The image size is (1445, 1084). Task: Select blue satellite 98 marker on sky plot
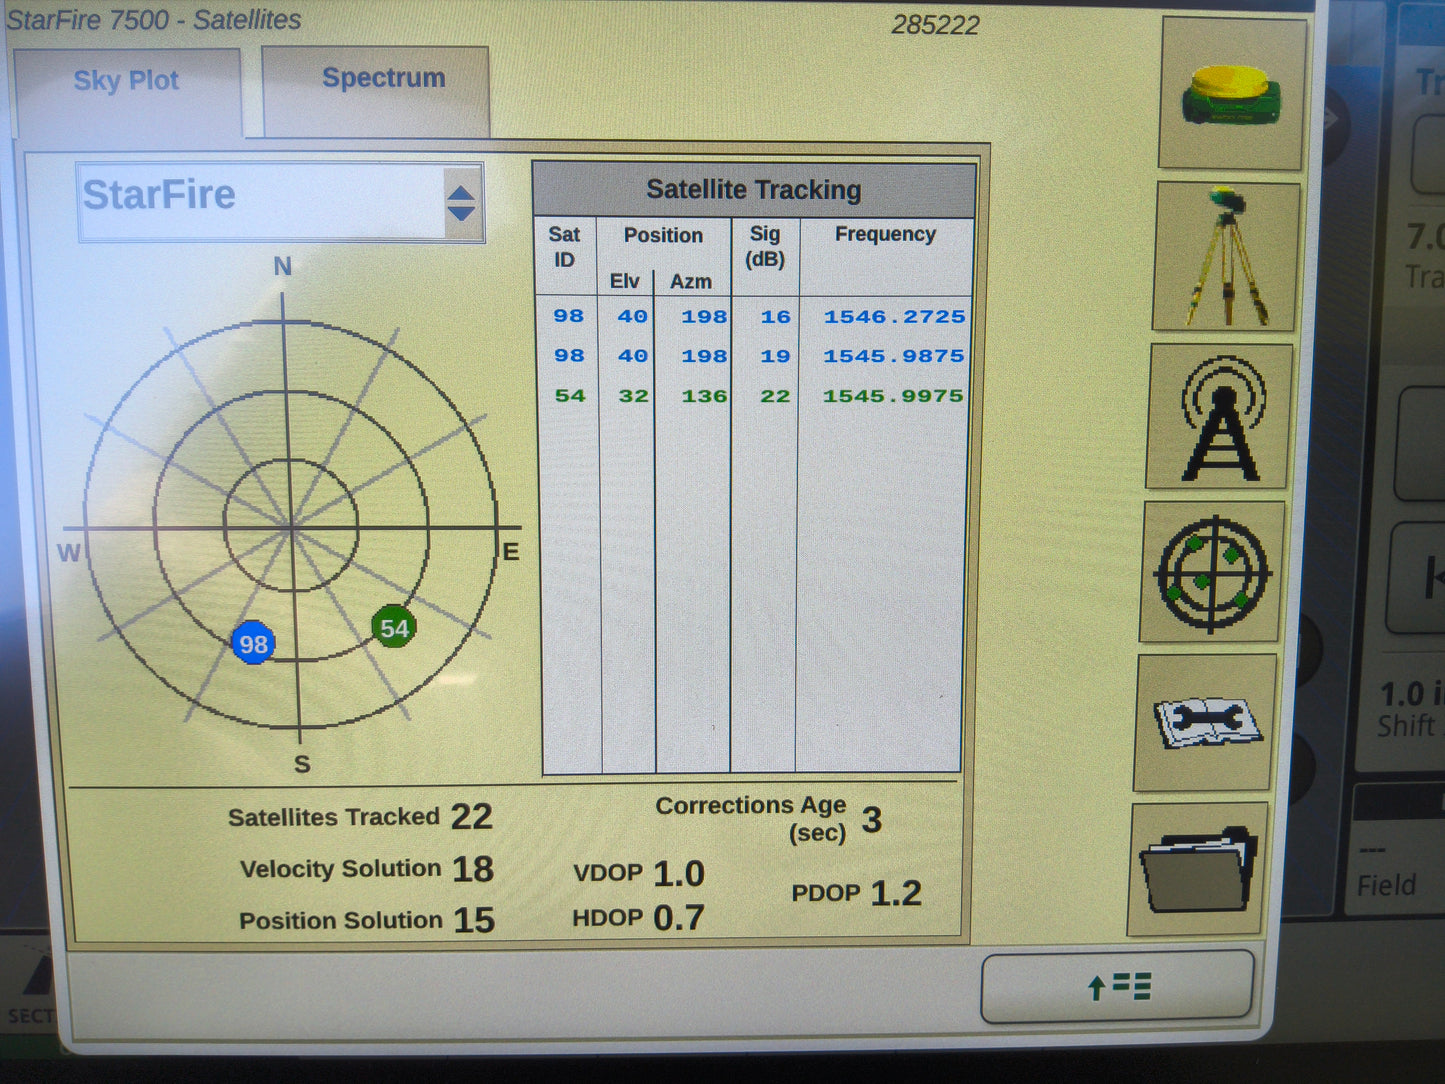253,644
